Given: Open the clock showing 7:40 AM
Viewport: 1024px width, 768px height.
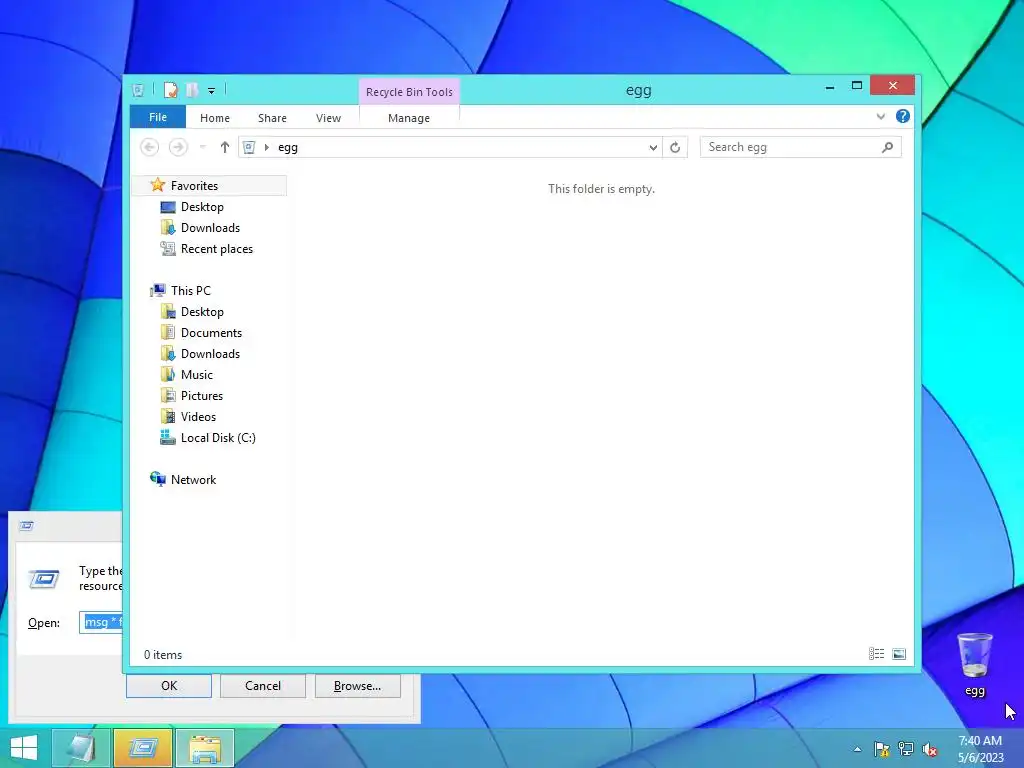Looking at the screenshot, I should click(x=980, y=749).
